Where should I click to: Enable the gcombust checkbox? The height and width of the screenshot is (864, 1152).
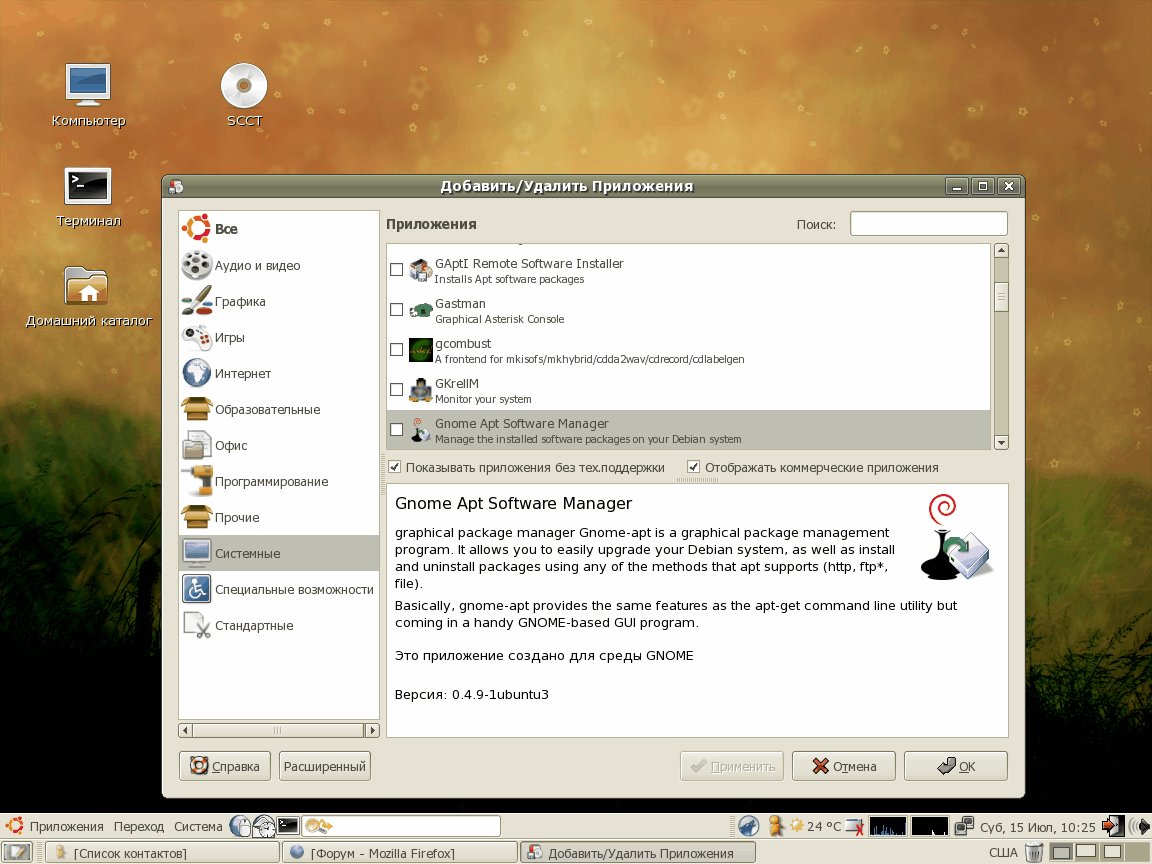[397, 350]
